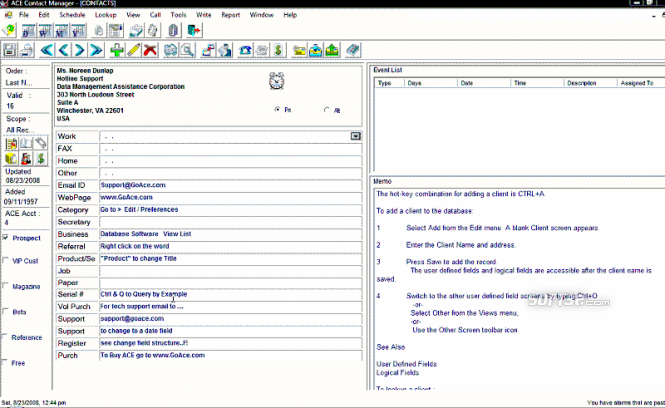Click the outbox upload tray icon

tap(332, 50)
